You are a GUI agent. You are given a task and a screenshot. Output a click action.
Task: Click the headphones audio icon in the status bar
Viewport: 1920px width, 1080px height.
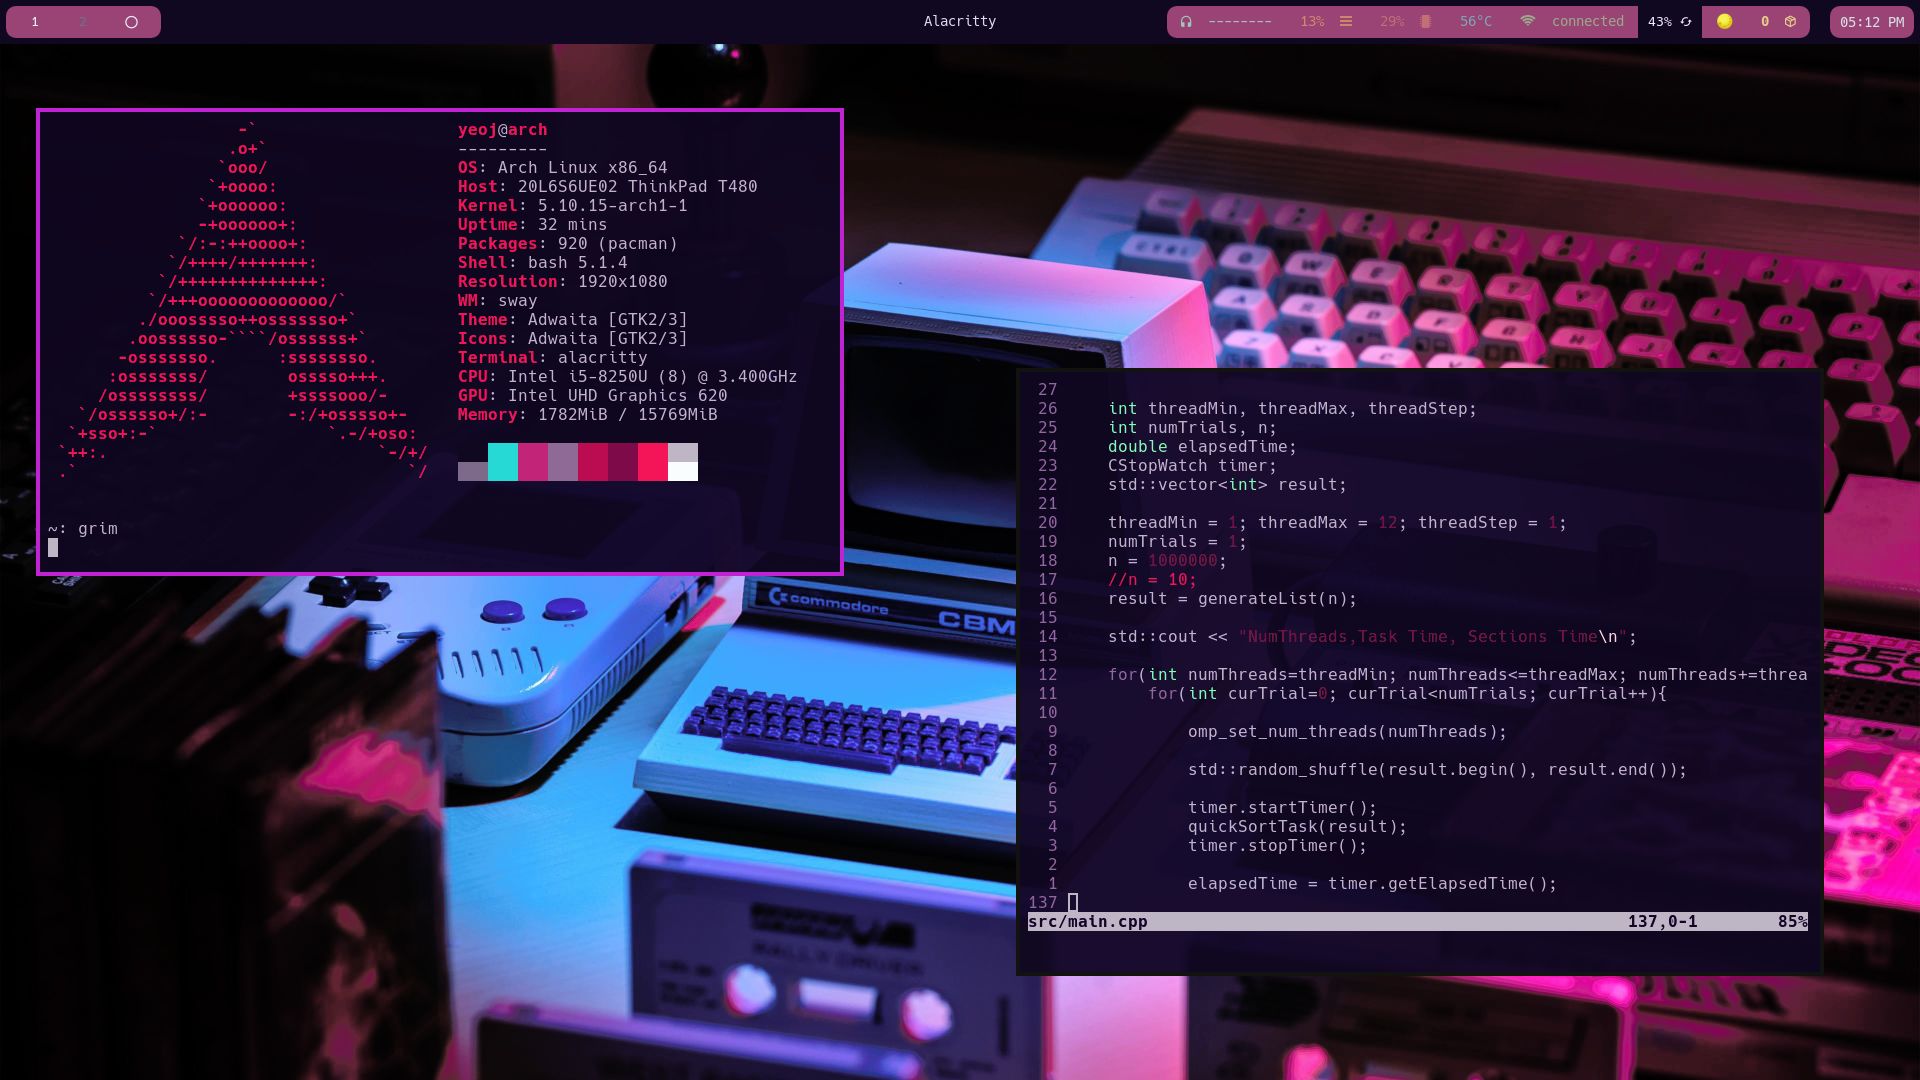tap(1185, 21)
